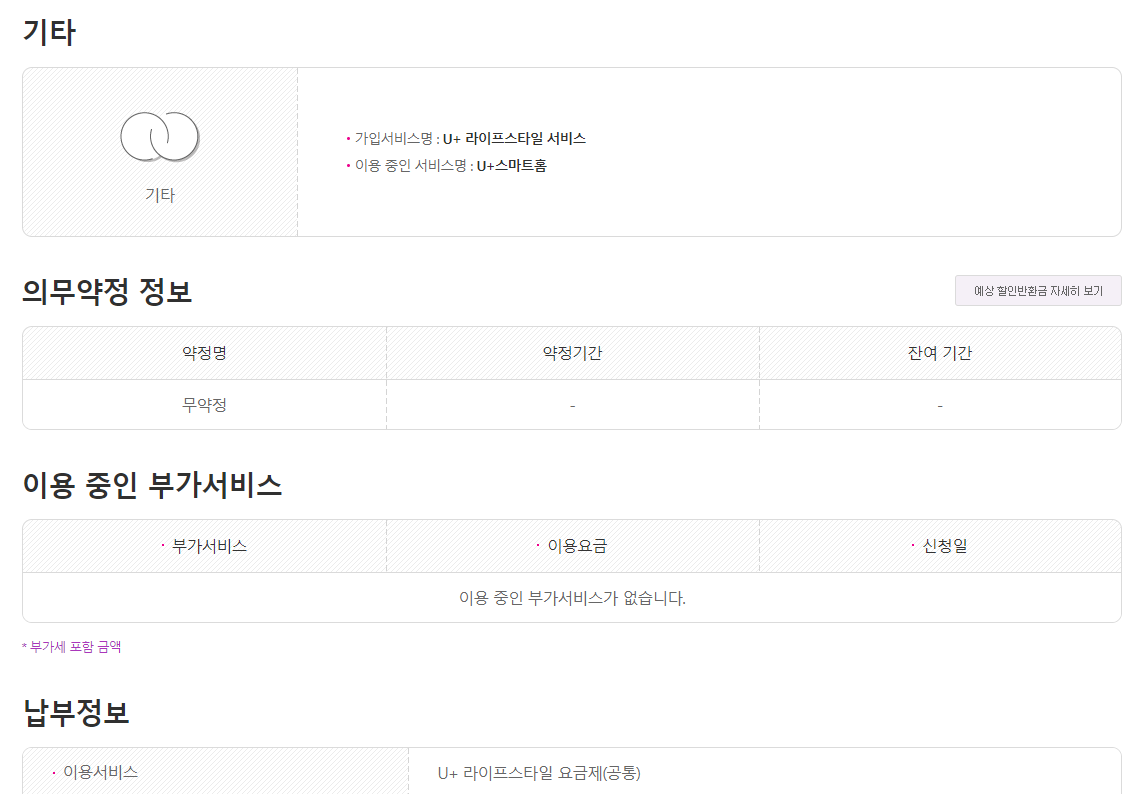Click the 의무약정 정보 section heading

click(x=107, y=292)
